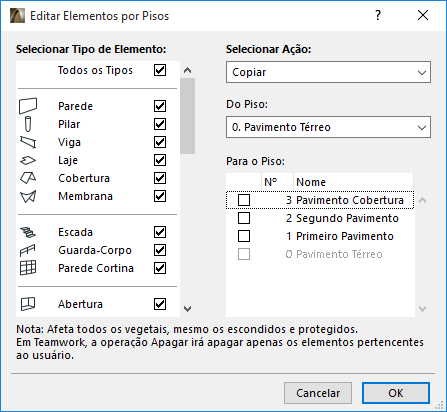The image size is (447, 412).
Task: Close the Editar Elementos por Pisos dialog
Action: [423, 15]
